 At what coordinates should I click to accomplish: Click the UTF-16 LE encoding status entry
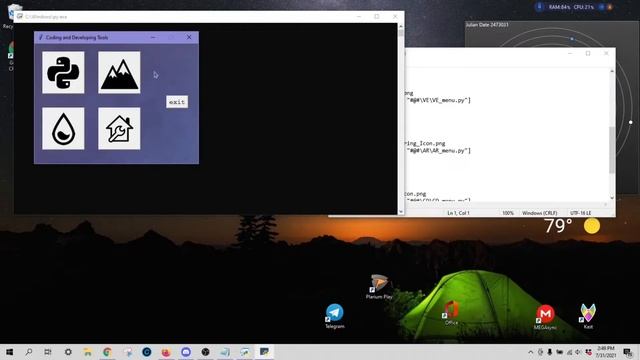pos(580,213)
